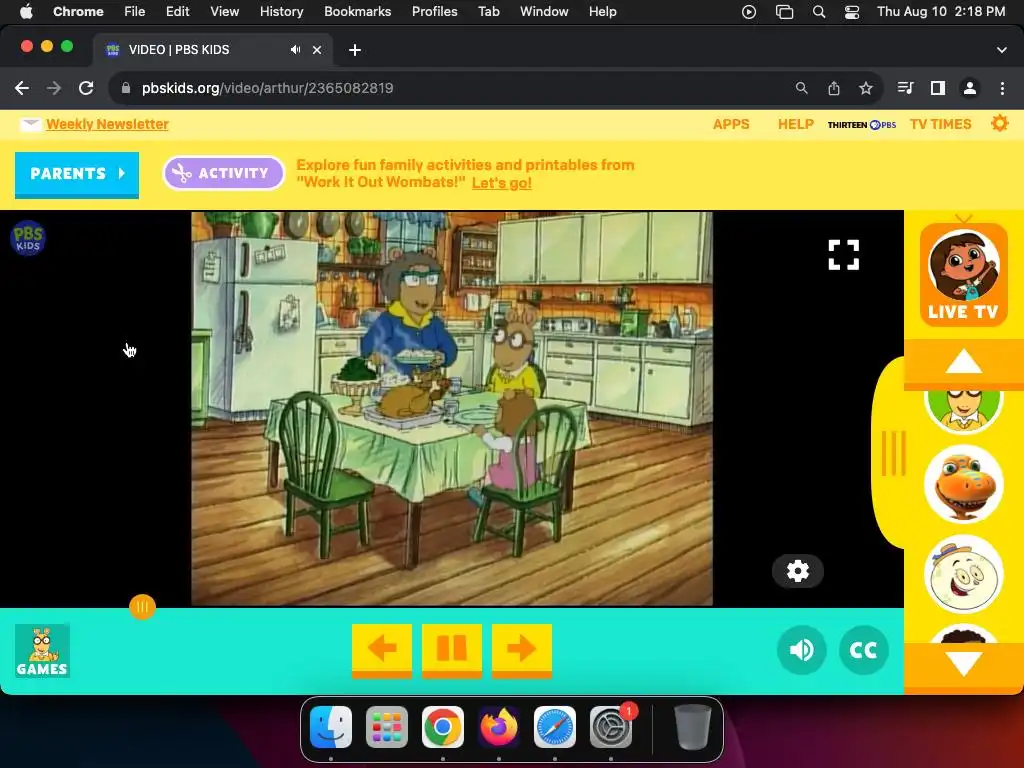Screen dimensions: 1024x768
Task: Skip to previous video with left arrow
Action: click(382, 650)
